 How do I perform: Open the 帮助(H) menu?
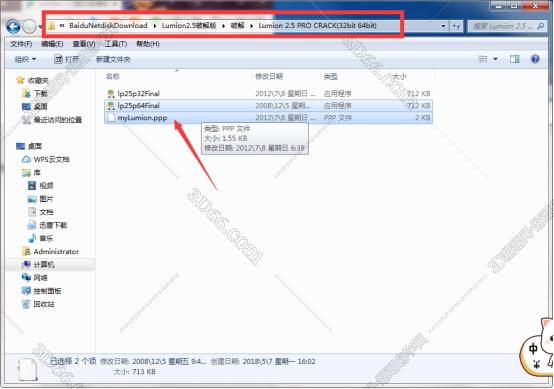point(148,44)
